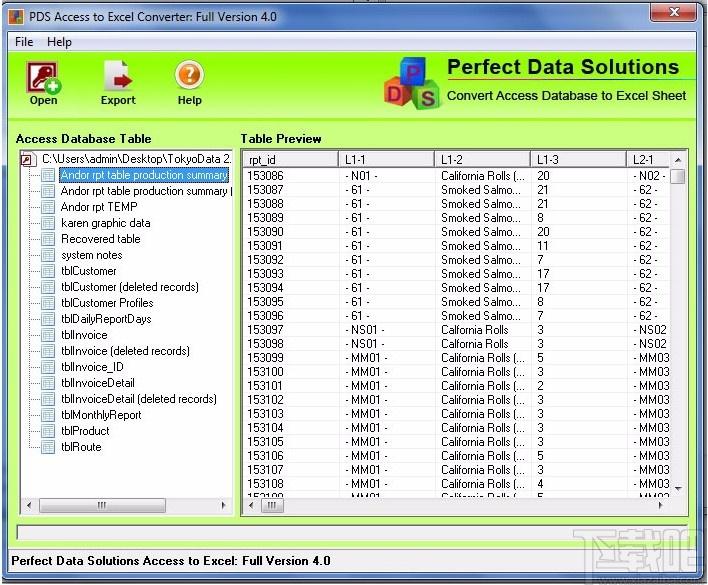The image size is (708, 585).
Task: Click the table icon next to tblInvoice_ID
Action: [48, 367]
